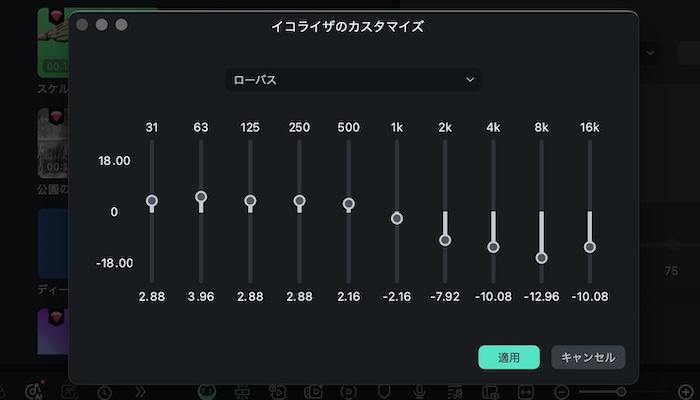
Task: Click the zoom out minus icon in timeline toolbar
Action: point(562,392)
